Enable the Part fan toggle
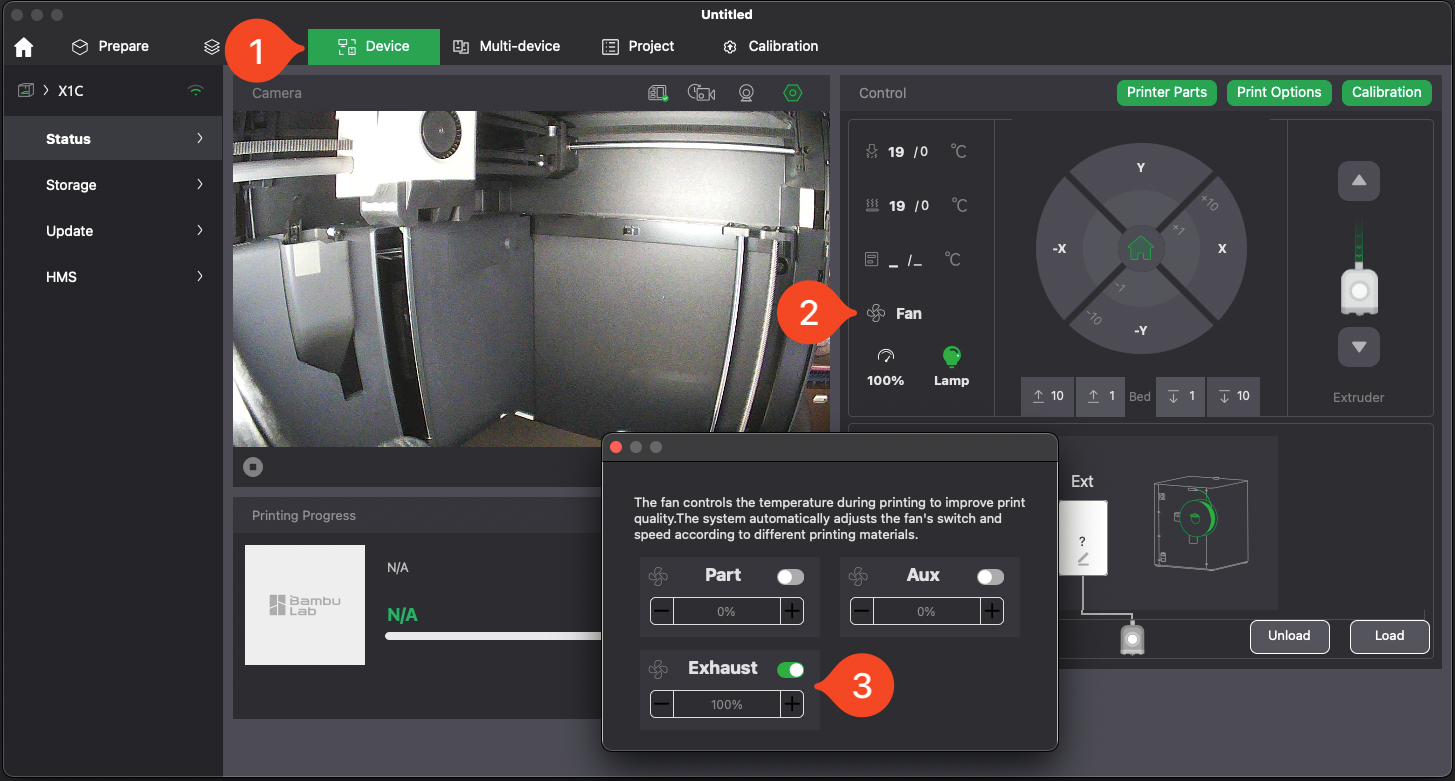This screenshot has height=781, width=1455. pos(790,576)
